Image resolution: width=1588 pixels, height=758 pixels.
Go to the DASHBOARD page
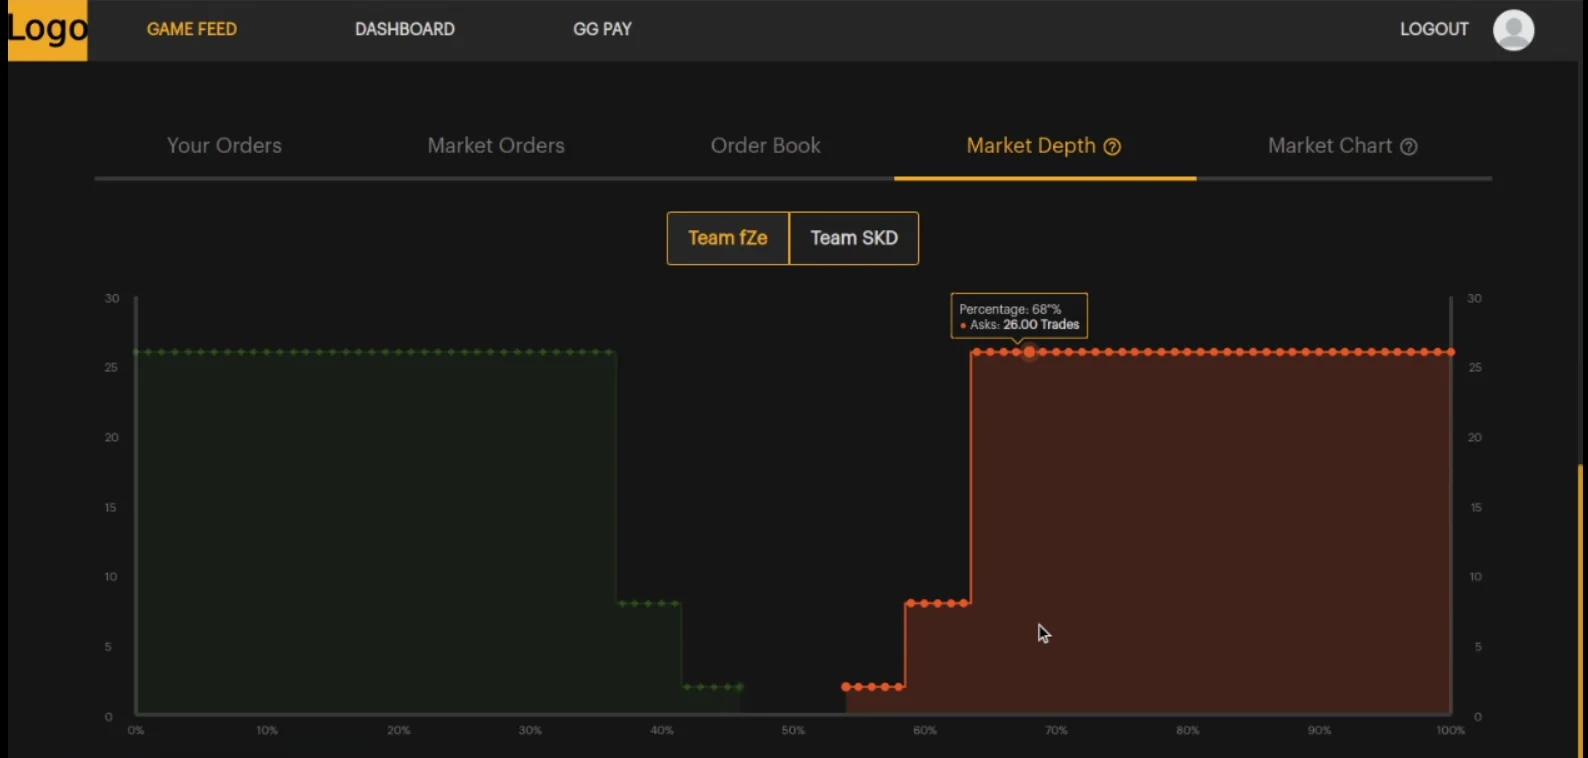405,30
